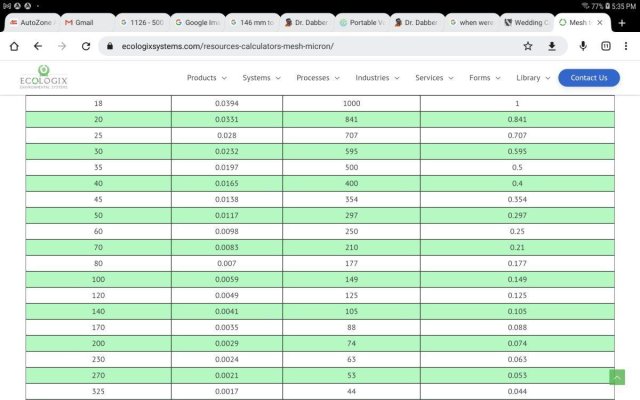This screenshot has height=400, width=640.
Task: Reload the current page
Action: pos(86,46)
